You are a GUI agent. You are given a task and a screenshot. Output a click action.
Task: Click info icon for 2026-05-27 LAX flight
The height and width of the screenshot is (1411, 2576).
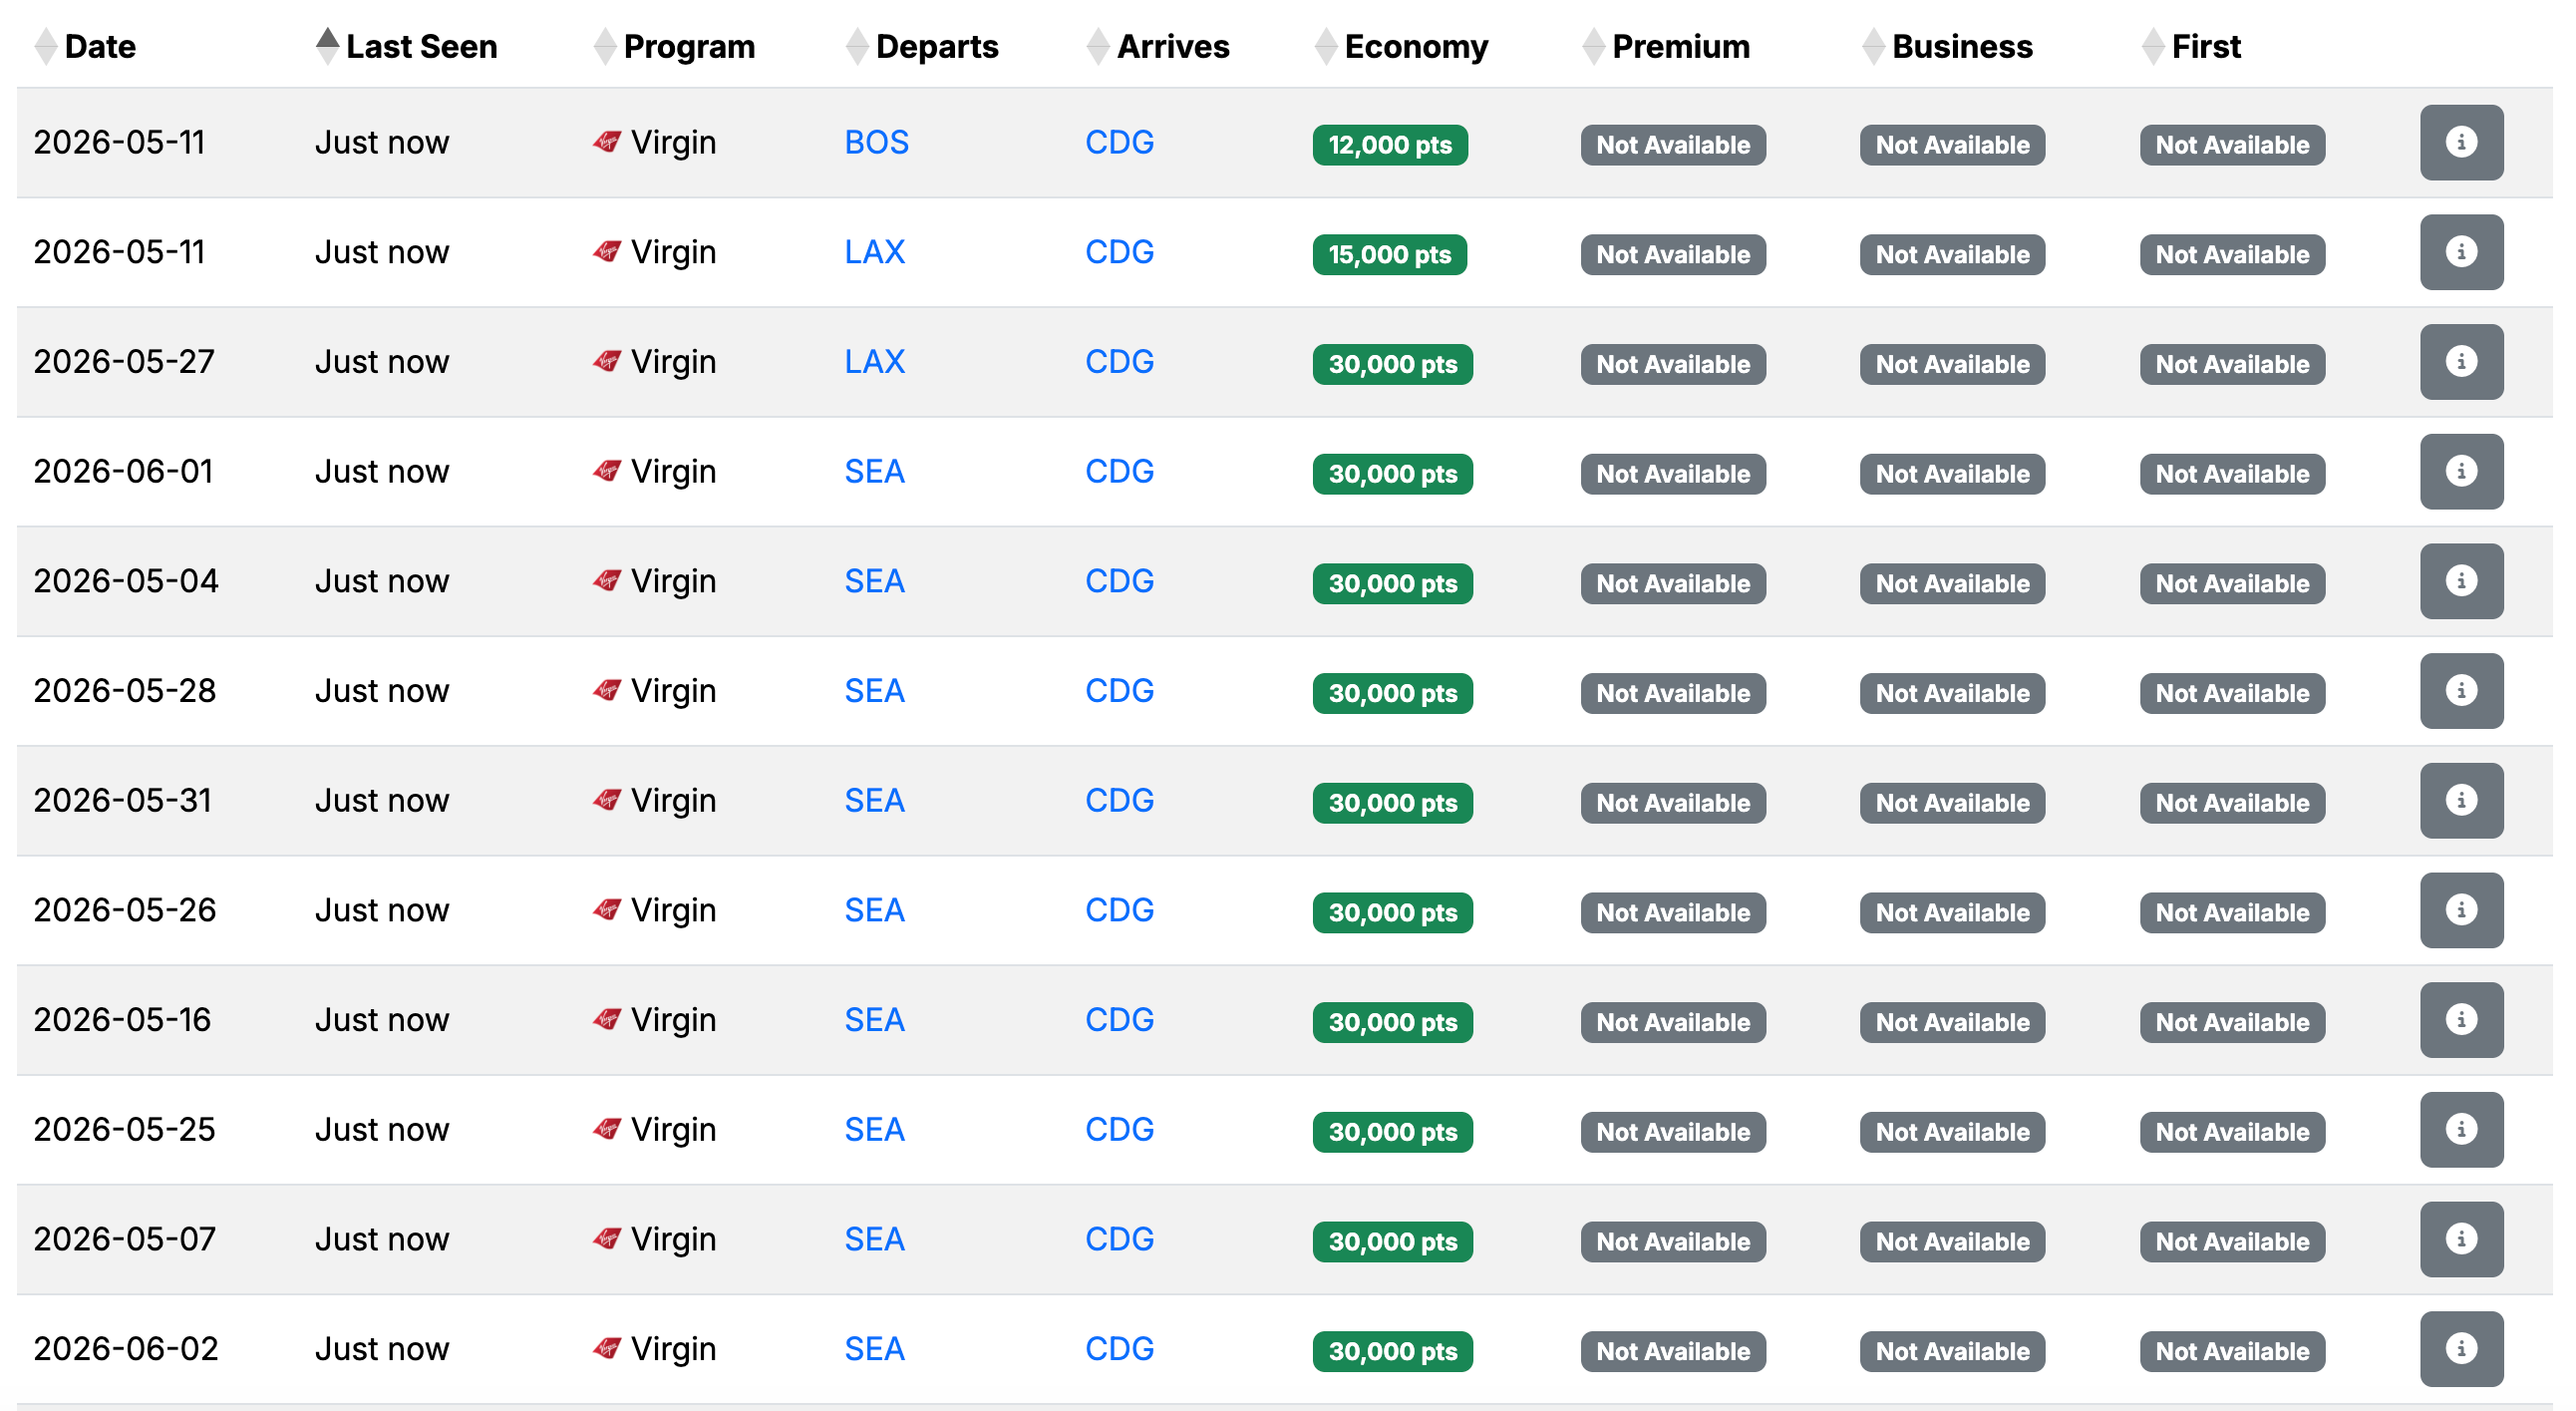(x=2460, y=362)
